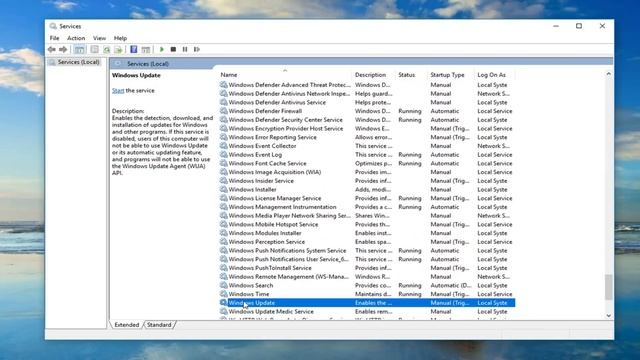Viewport: 640px width, 360px height.
Task: Click the gear icon of Windows Event Collector
Action: [x=223, y=146]
